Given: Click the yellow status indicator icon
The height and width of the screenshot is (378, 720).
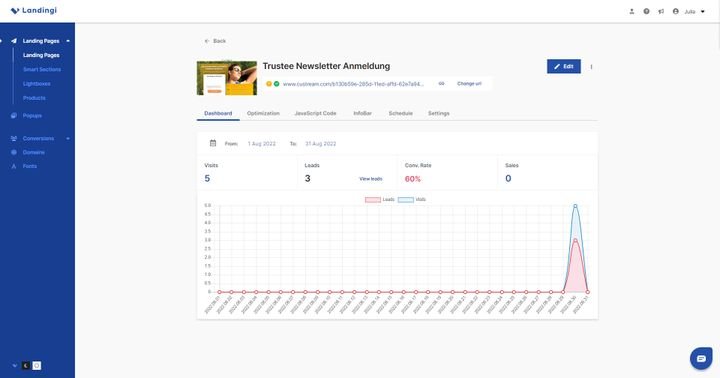Looking at the screenshot, I should pos(269,84).
